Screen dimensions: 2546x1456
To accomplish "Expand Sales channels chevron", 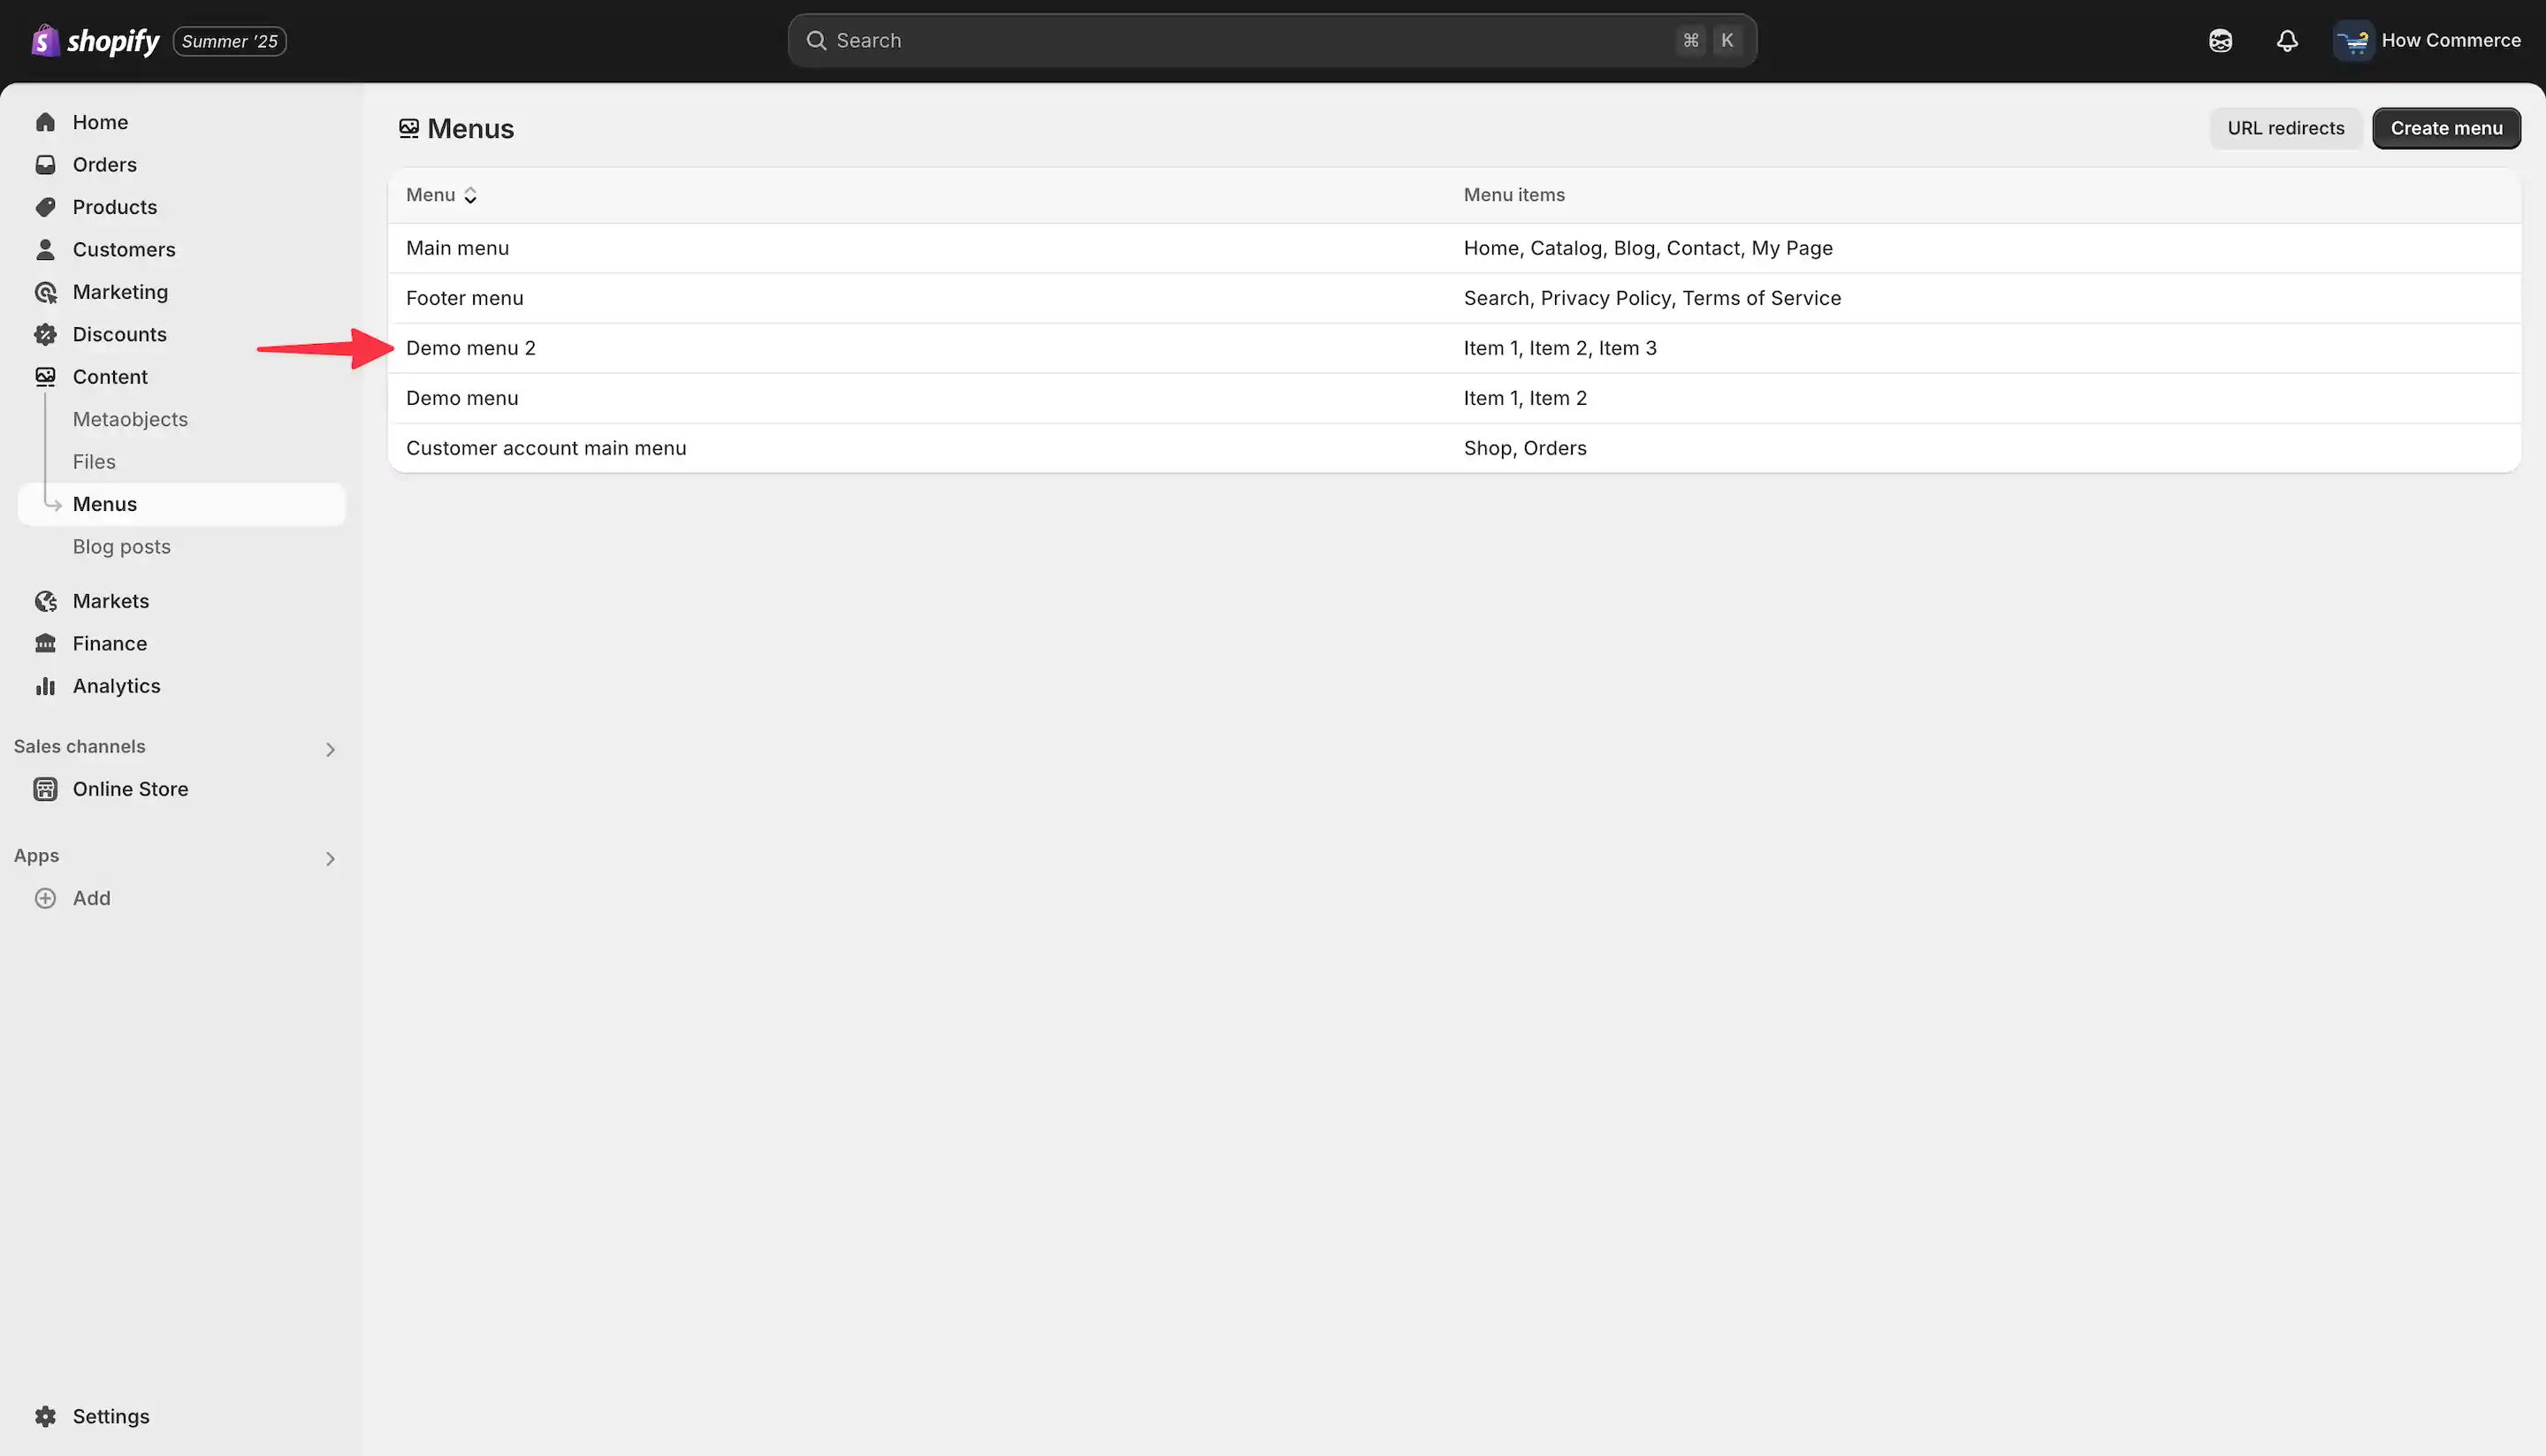I will (x=330, y=749).
